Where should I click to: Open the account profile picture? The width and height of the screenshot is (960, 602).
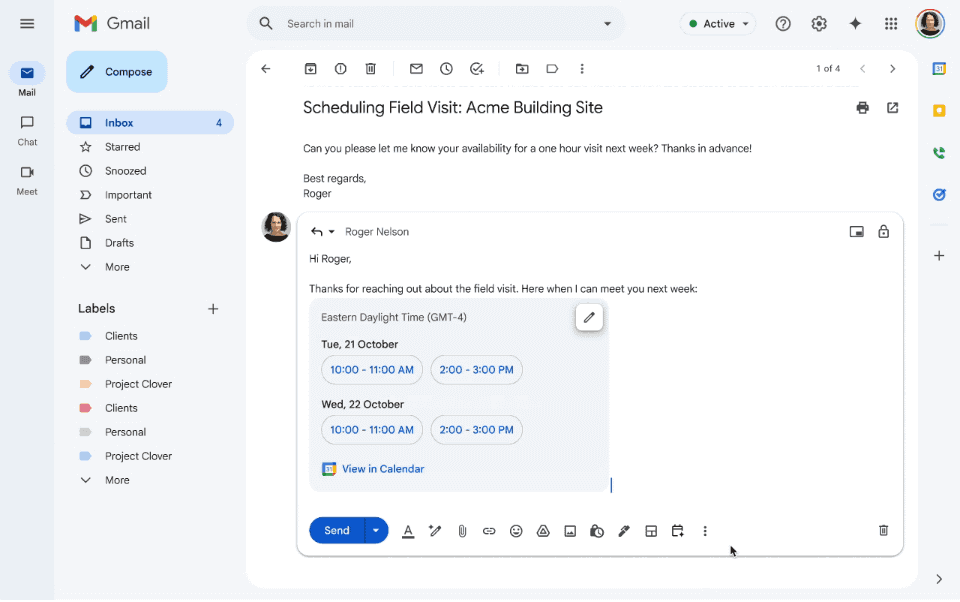[x=929, y=24]
